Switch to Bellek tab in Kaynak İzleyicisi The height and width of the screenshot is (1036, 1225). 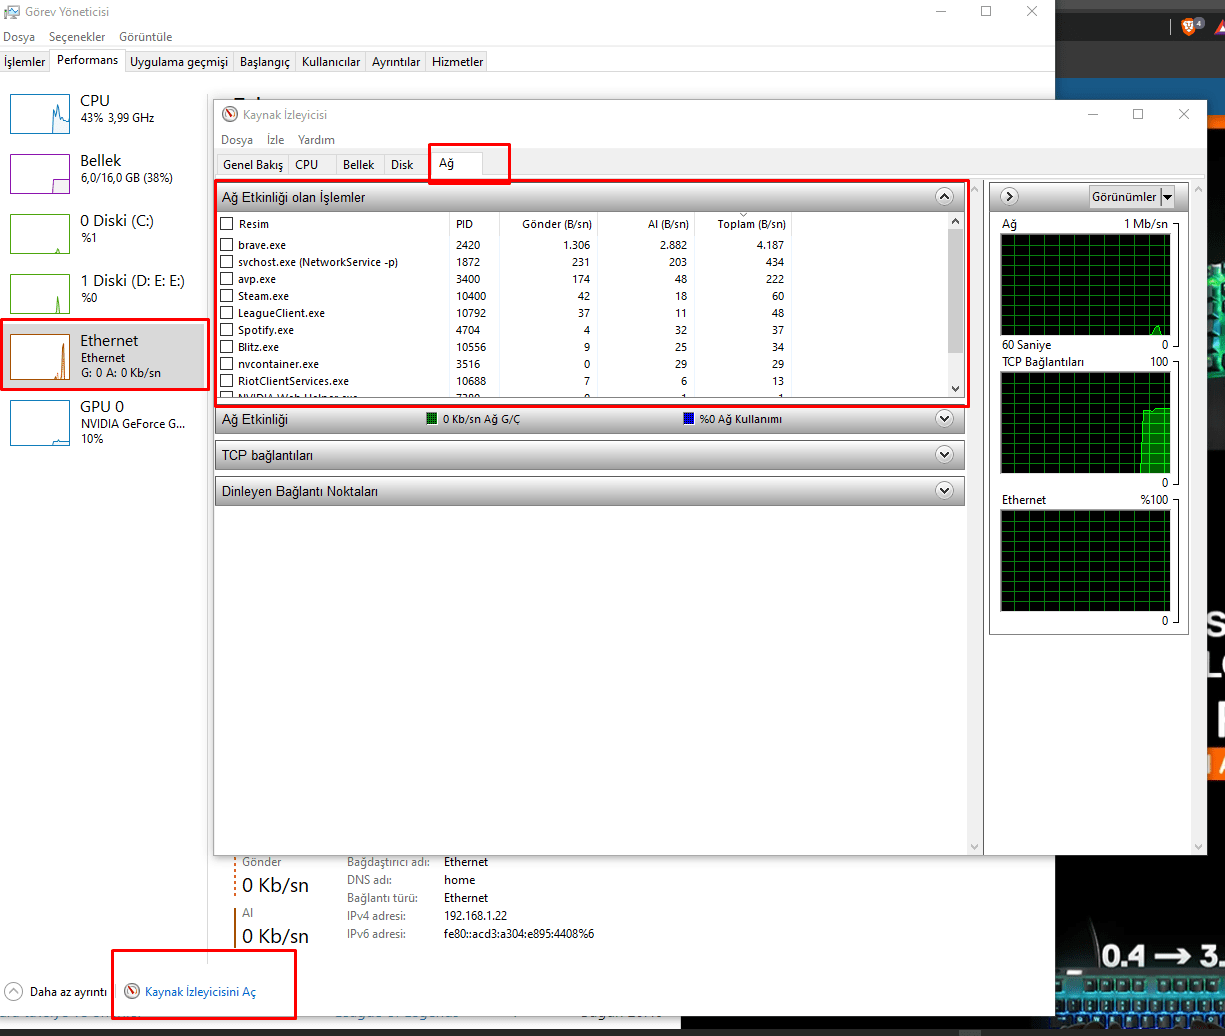click(358, 165)
